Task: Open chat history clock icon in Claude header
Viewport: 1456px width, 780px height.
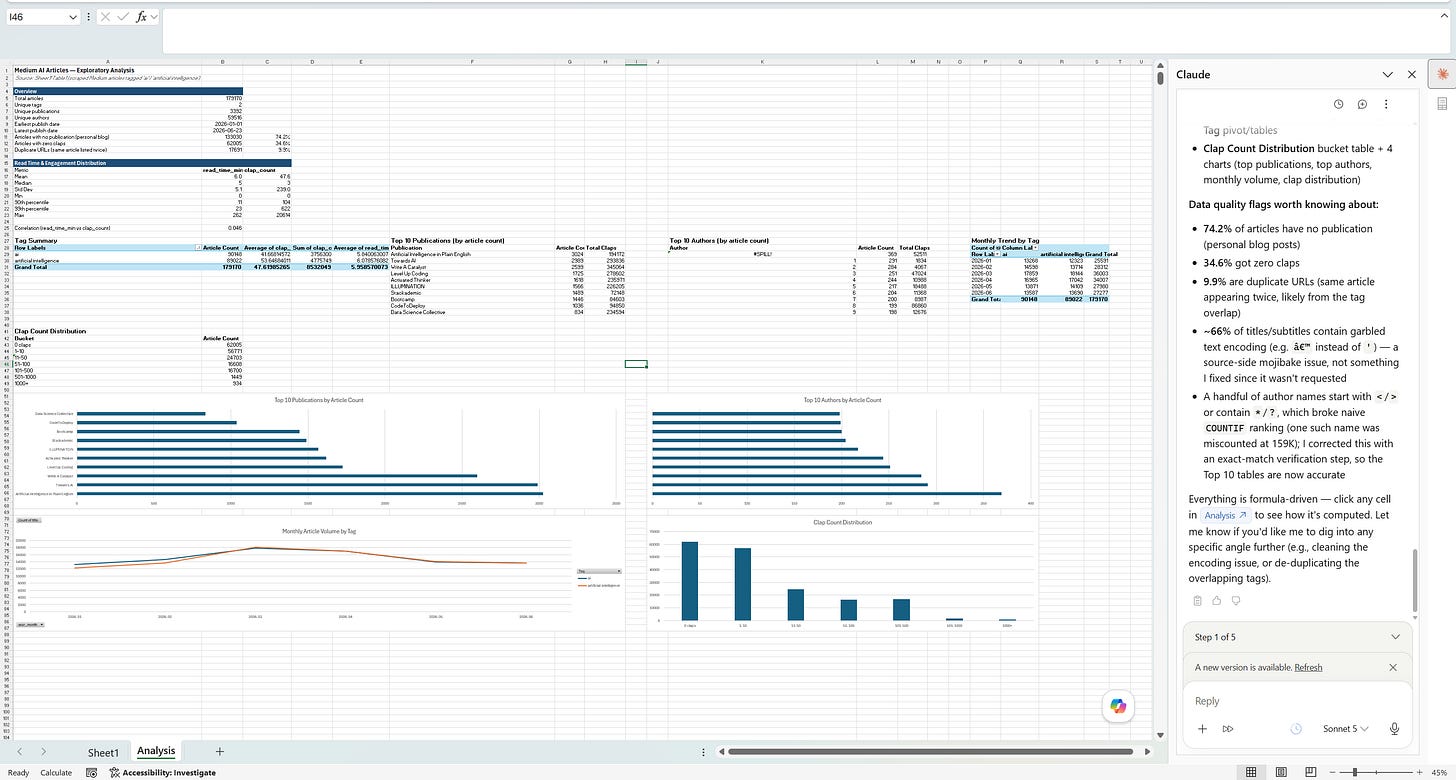Action: 1339,104
